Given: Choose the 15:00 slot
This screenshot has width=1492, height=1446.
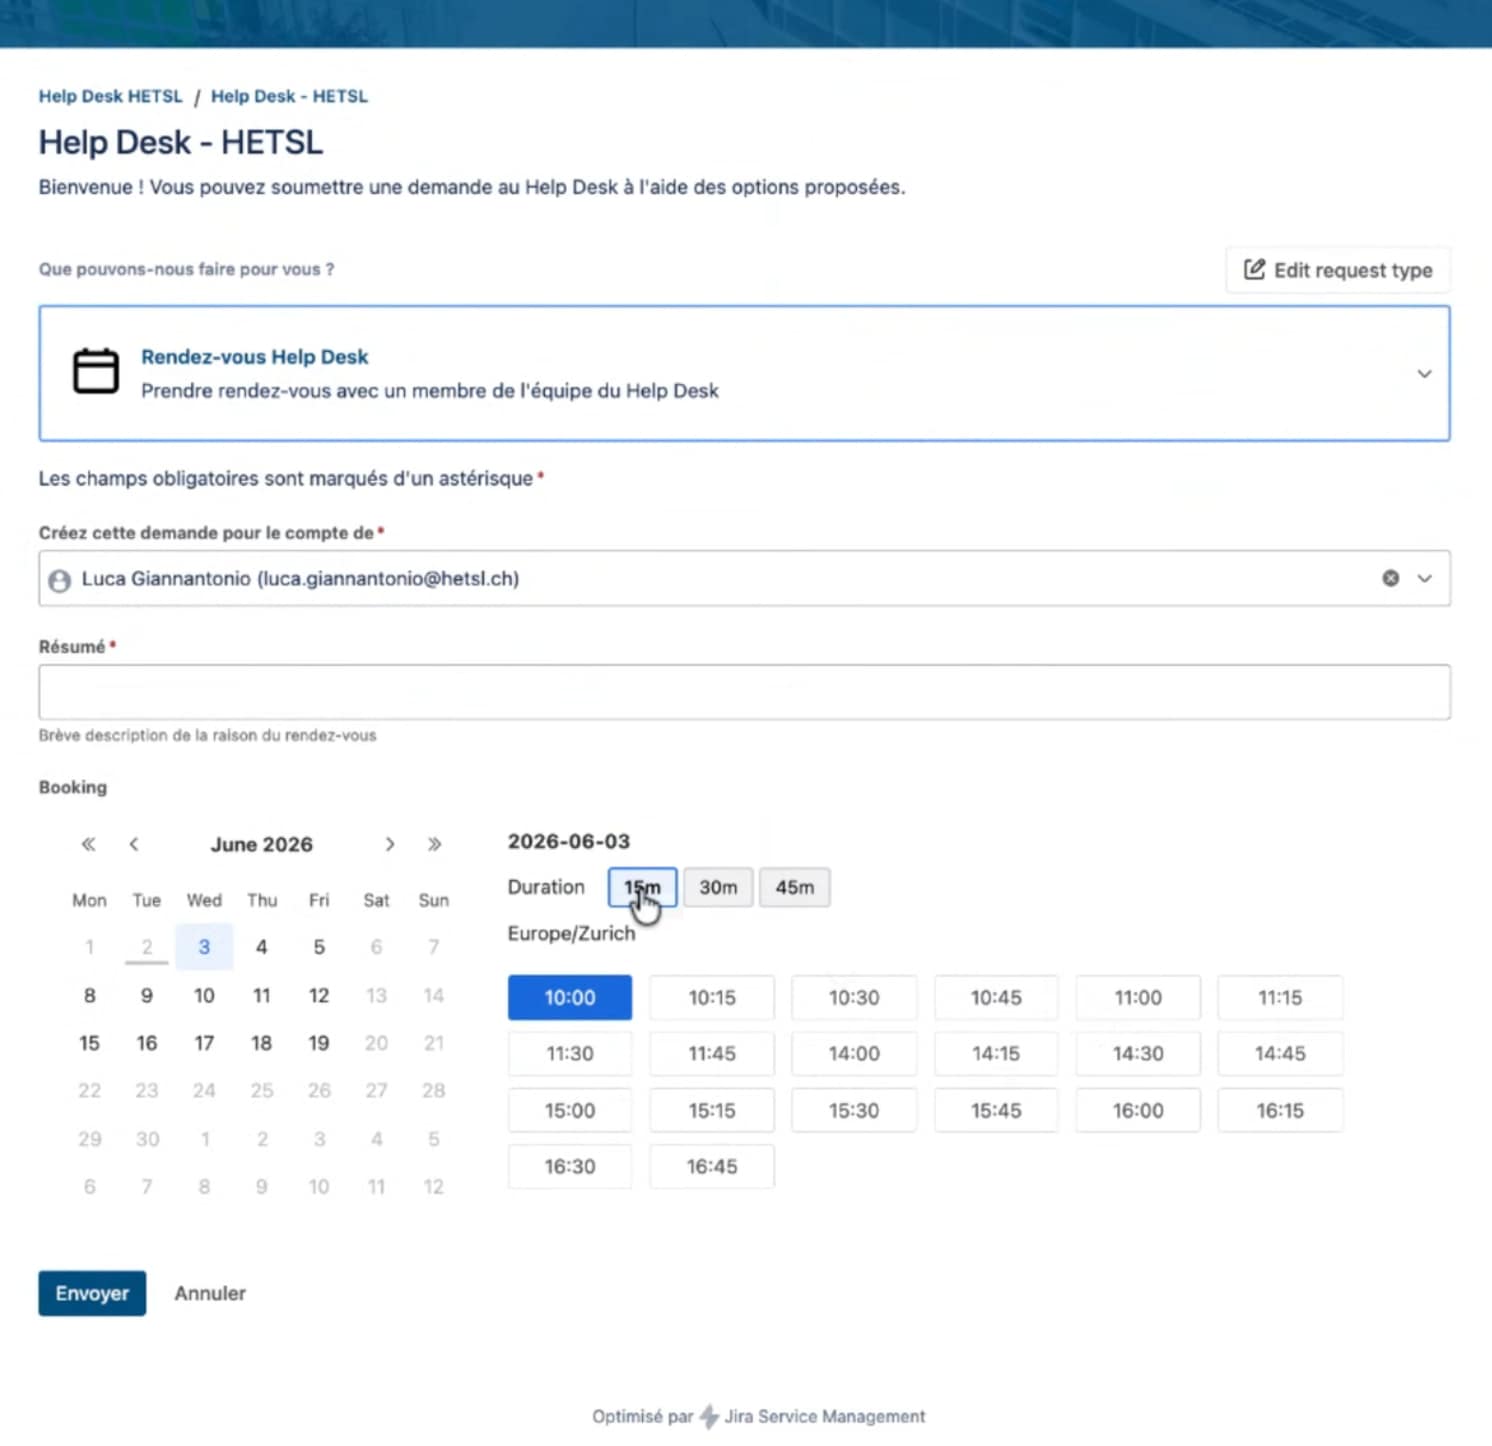Looking at the screenshot, I should point(570,1110).
